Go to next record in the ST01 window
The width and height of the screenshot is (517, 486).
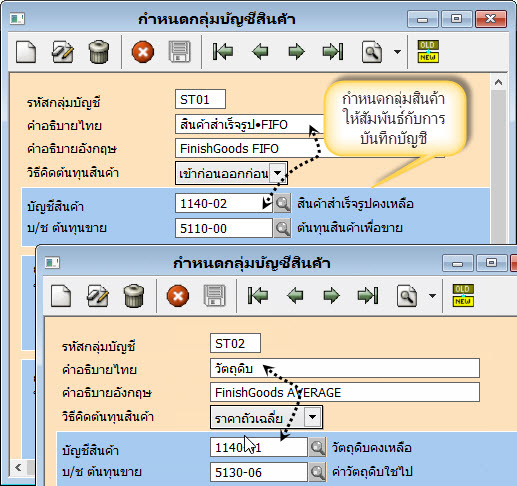point(296,52)
